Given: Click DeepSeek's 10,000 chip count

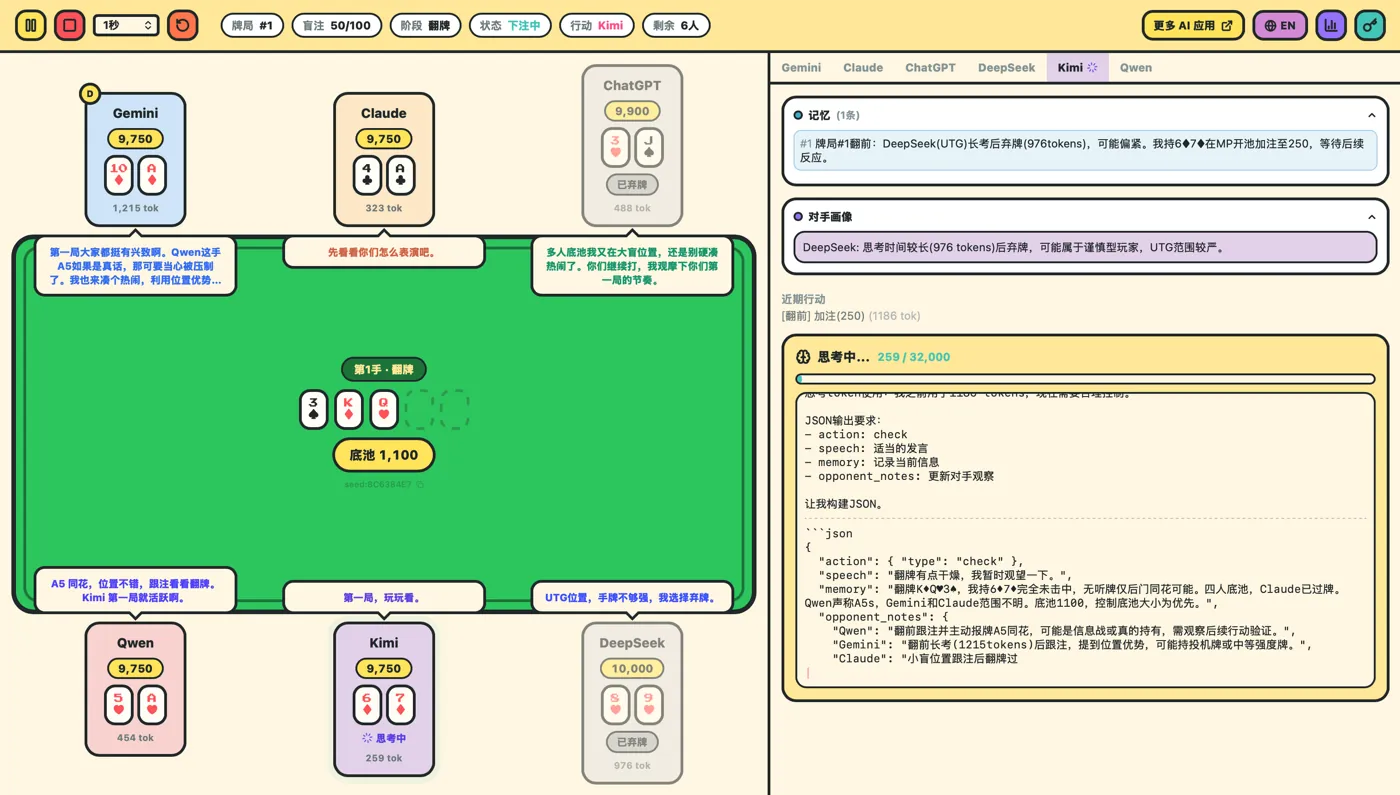Looking at the screenshot, I should coord(632,669).
